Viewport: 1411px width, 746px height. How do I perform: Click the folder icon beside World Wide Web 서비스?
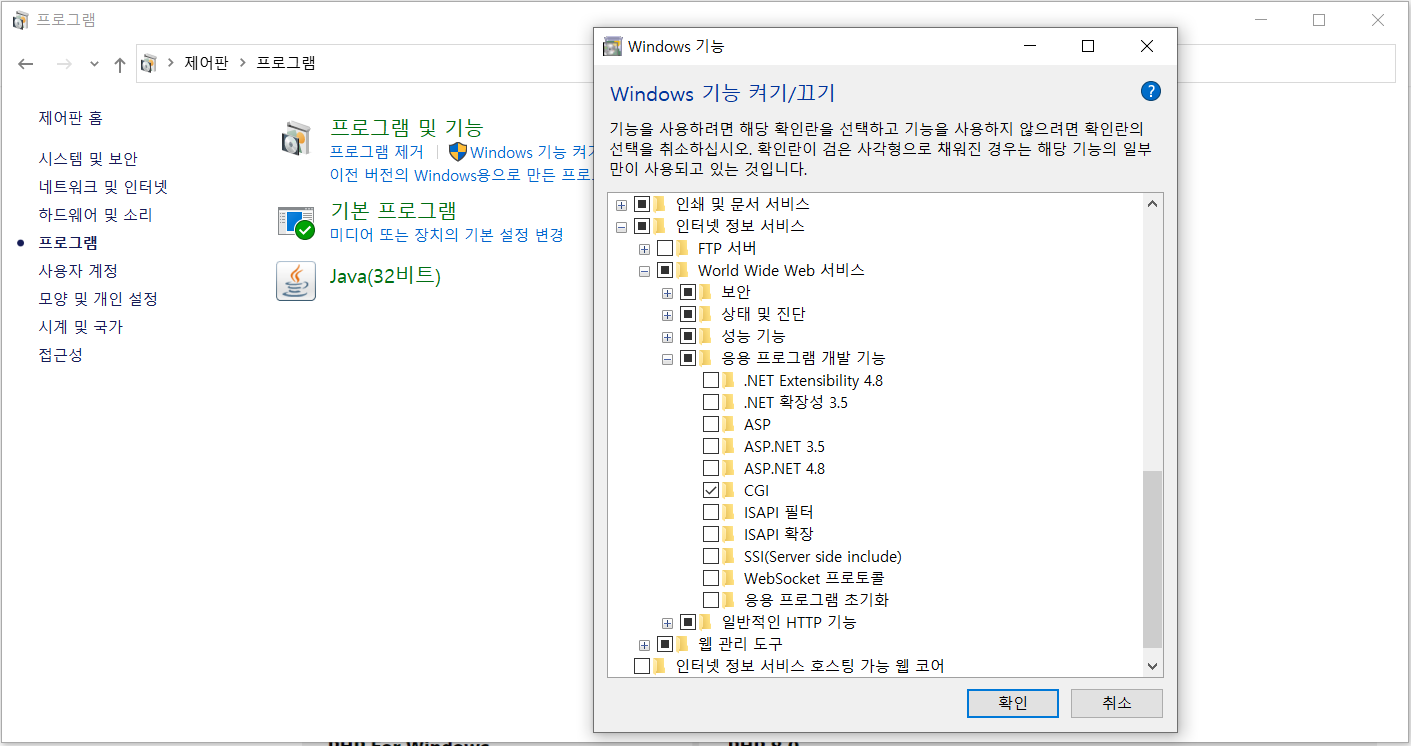(683, 270)
